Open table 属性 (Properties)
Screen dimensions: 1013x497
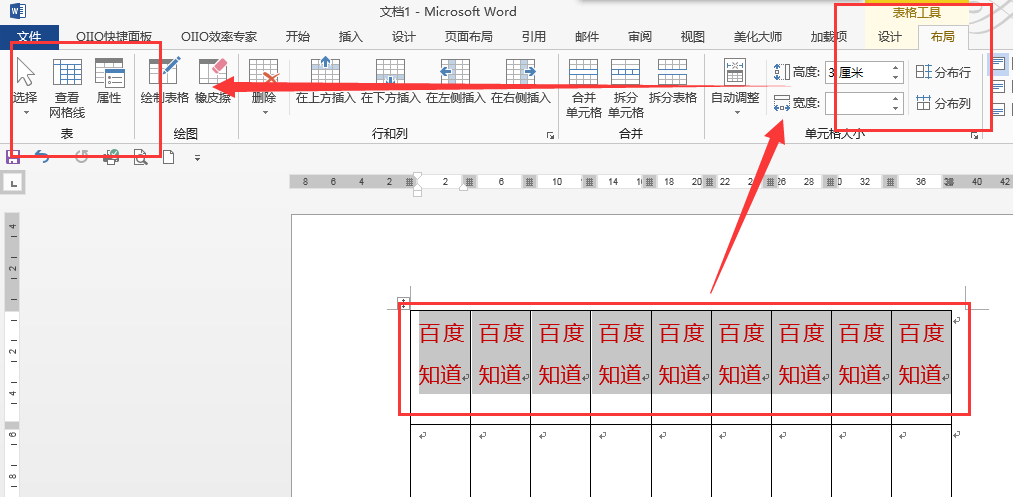point(109,81)
